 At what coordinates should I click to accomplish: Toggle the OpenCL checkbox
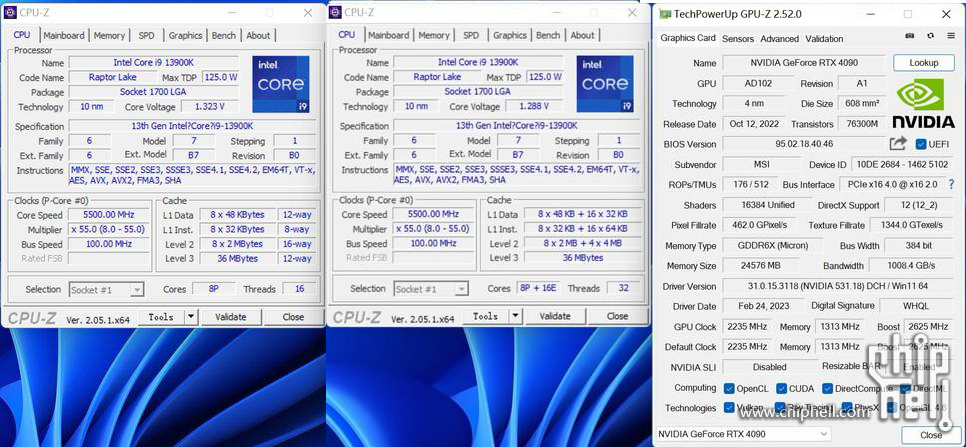[729, 388]
